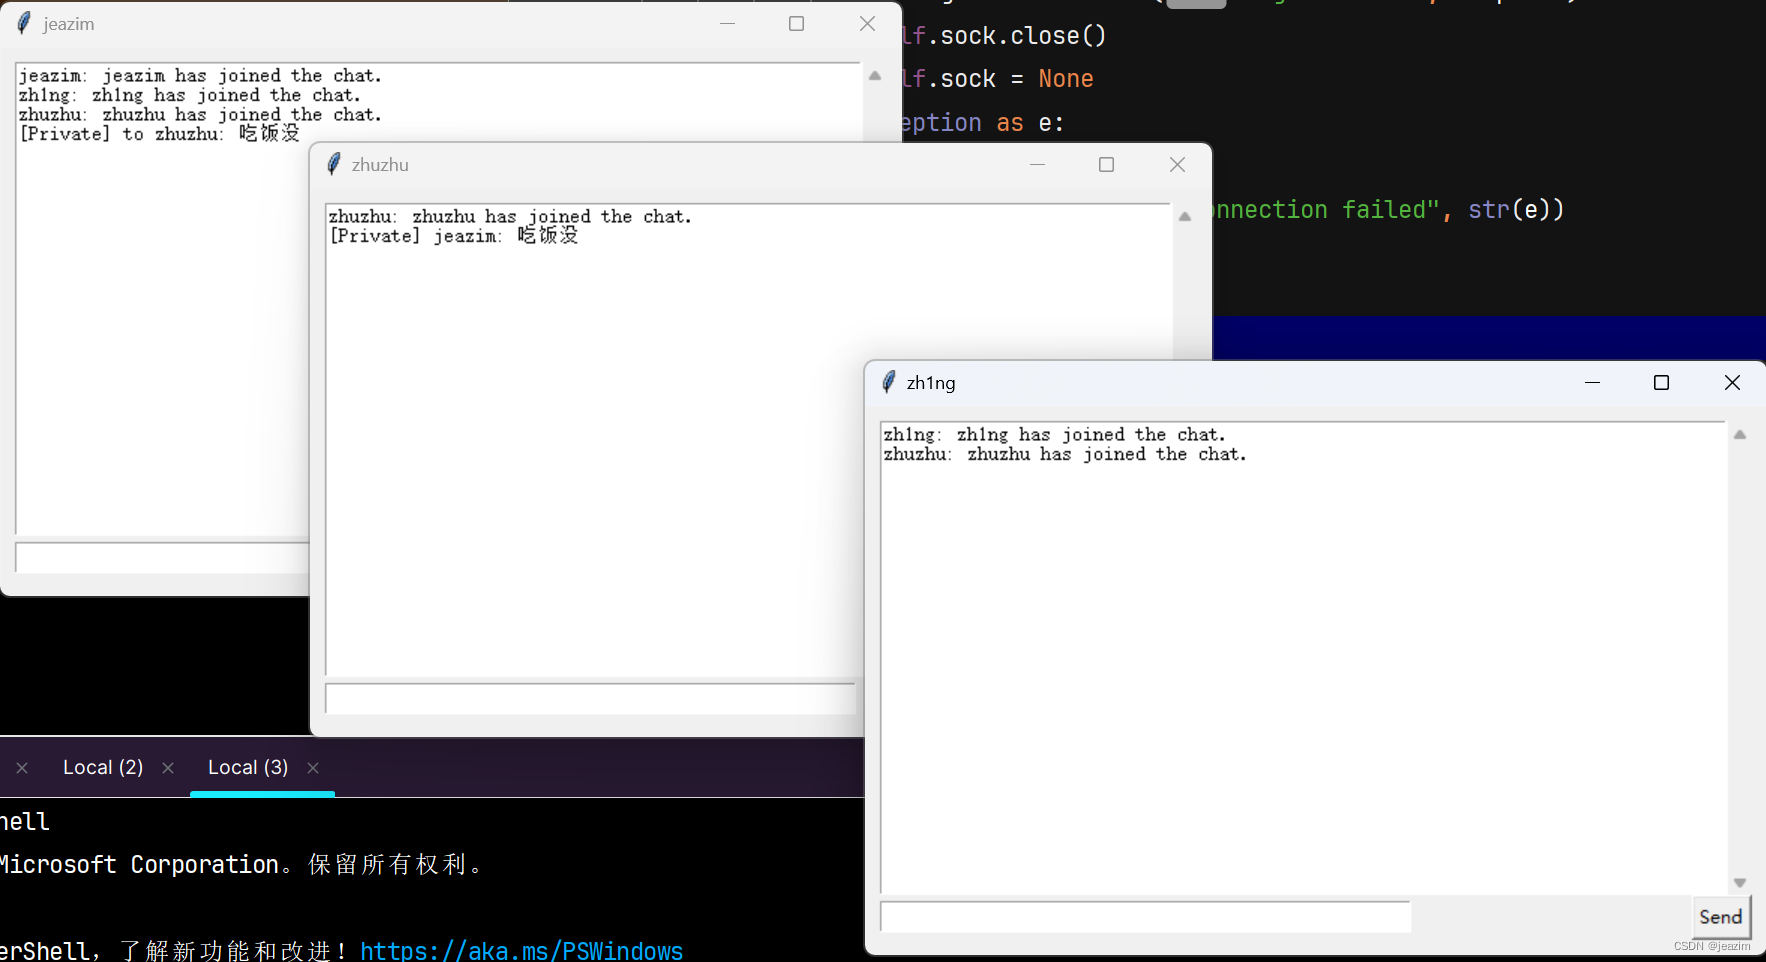Close the jeazim window

[x=867, y=23]
